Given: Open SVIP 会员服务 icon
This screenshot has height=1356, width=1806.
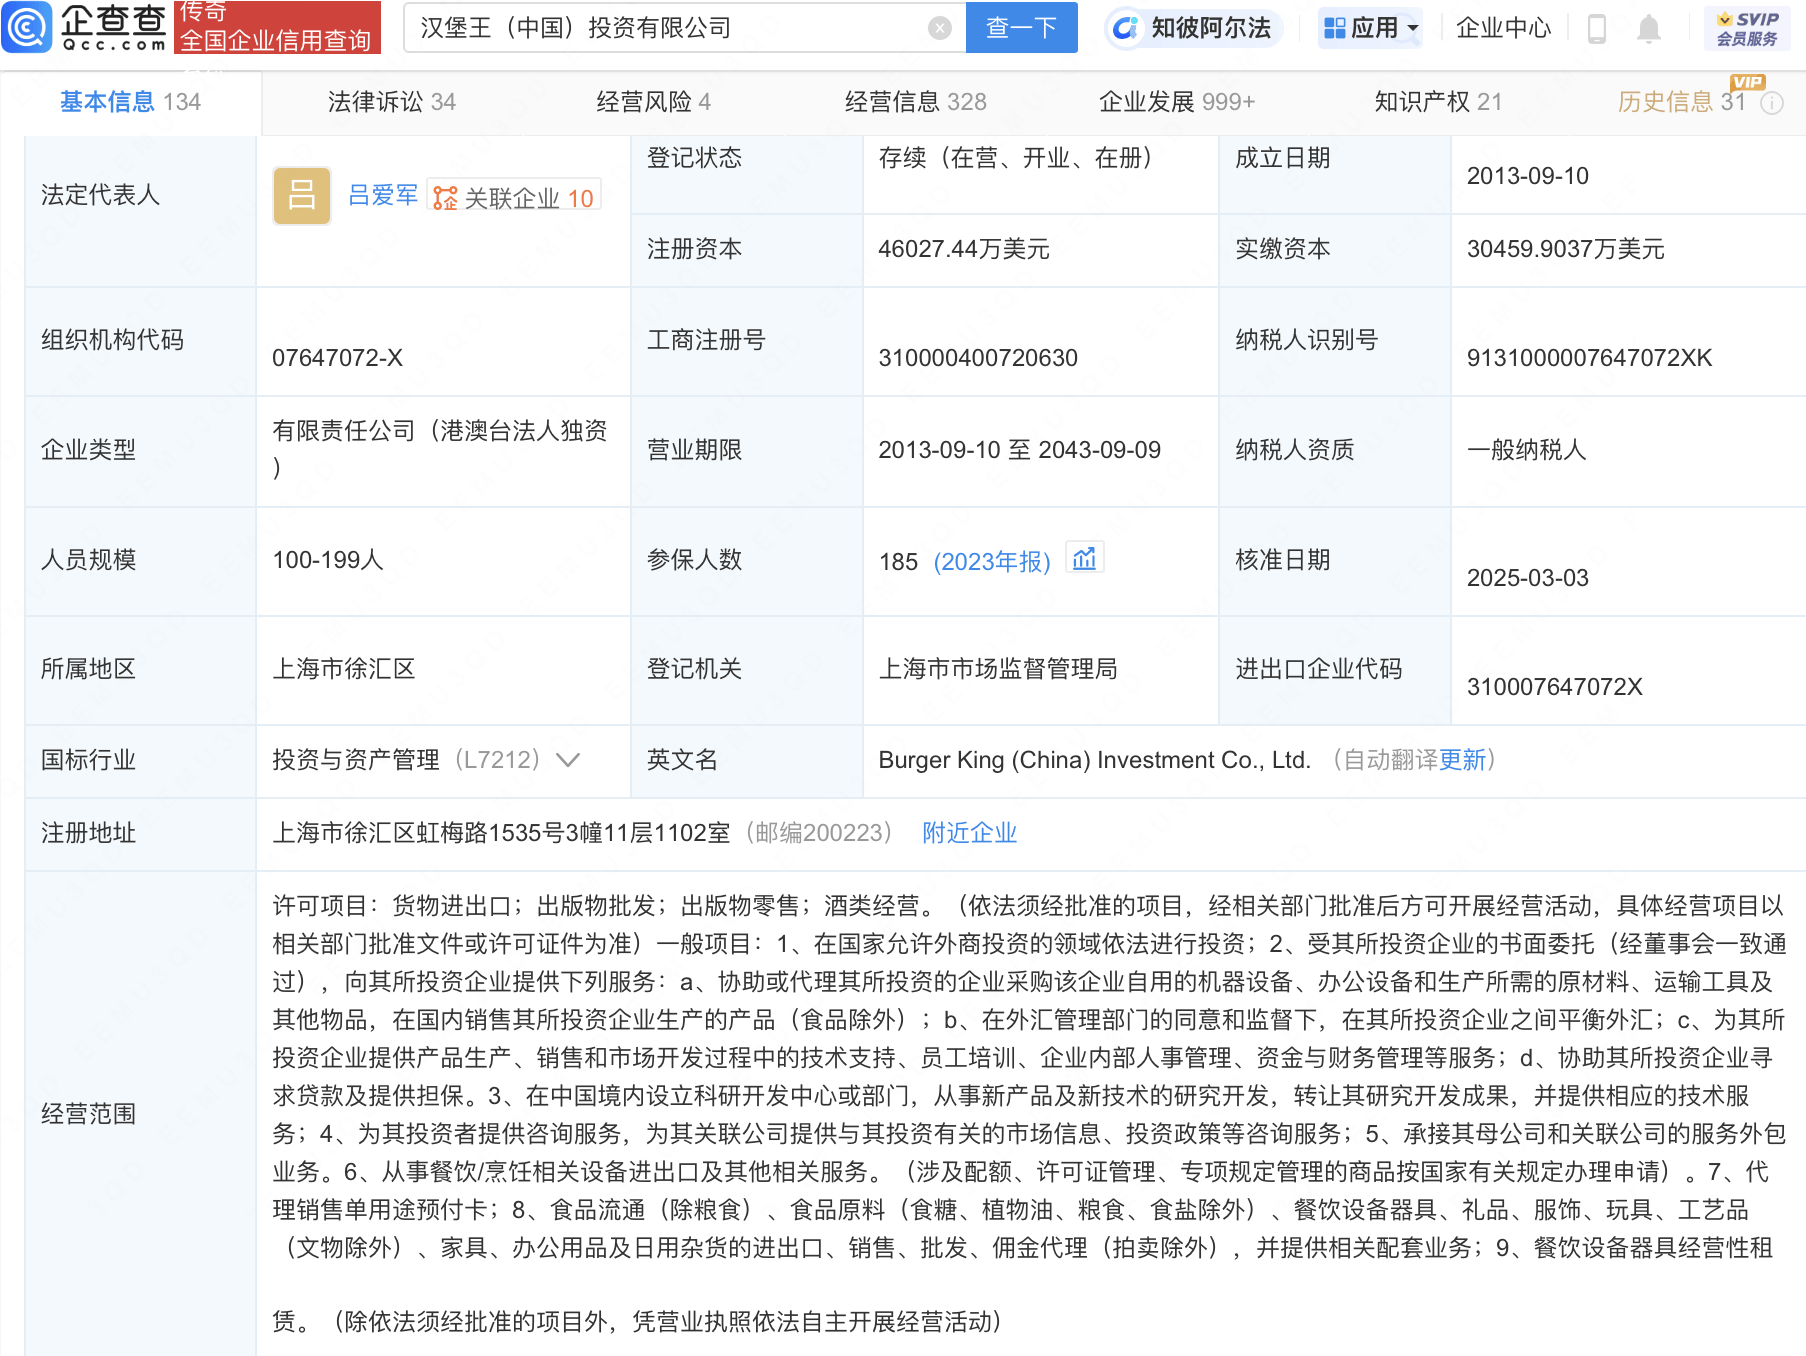Looking at the screenshot, I should (1747, 28).
